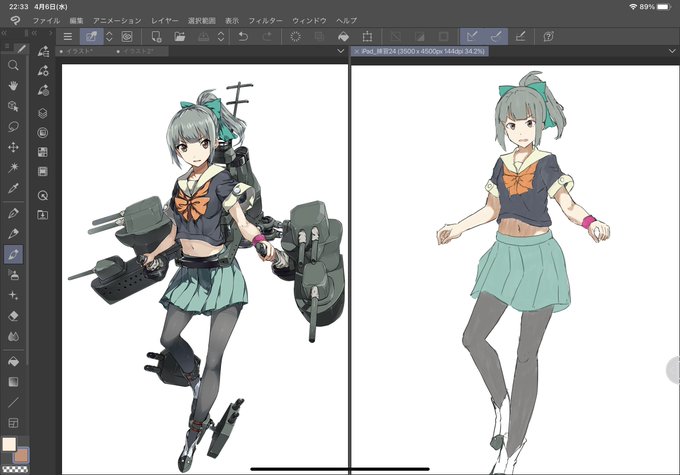Select the Airbrush tool
680x475 pixels.
click(x=13, y=275)
